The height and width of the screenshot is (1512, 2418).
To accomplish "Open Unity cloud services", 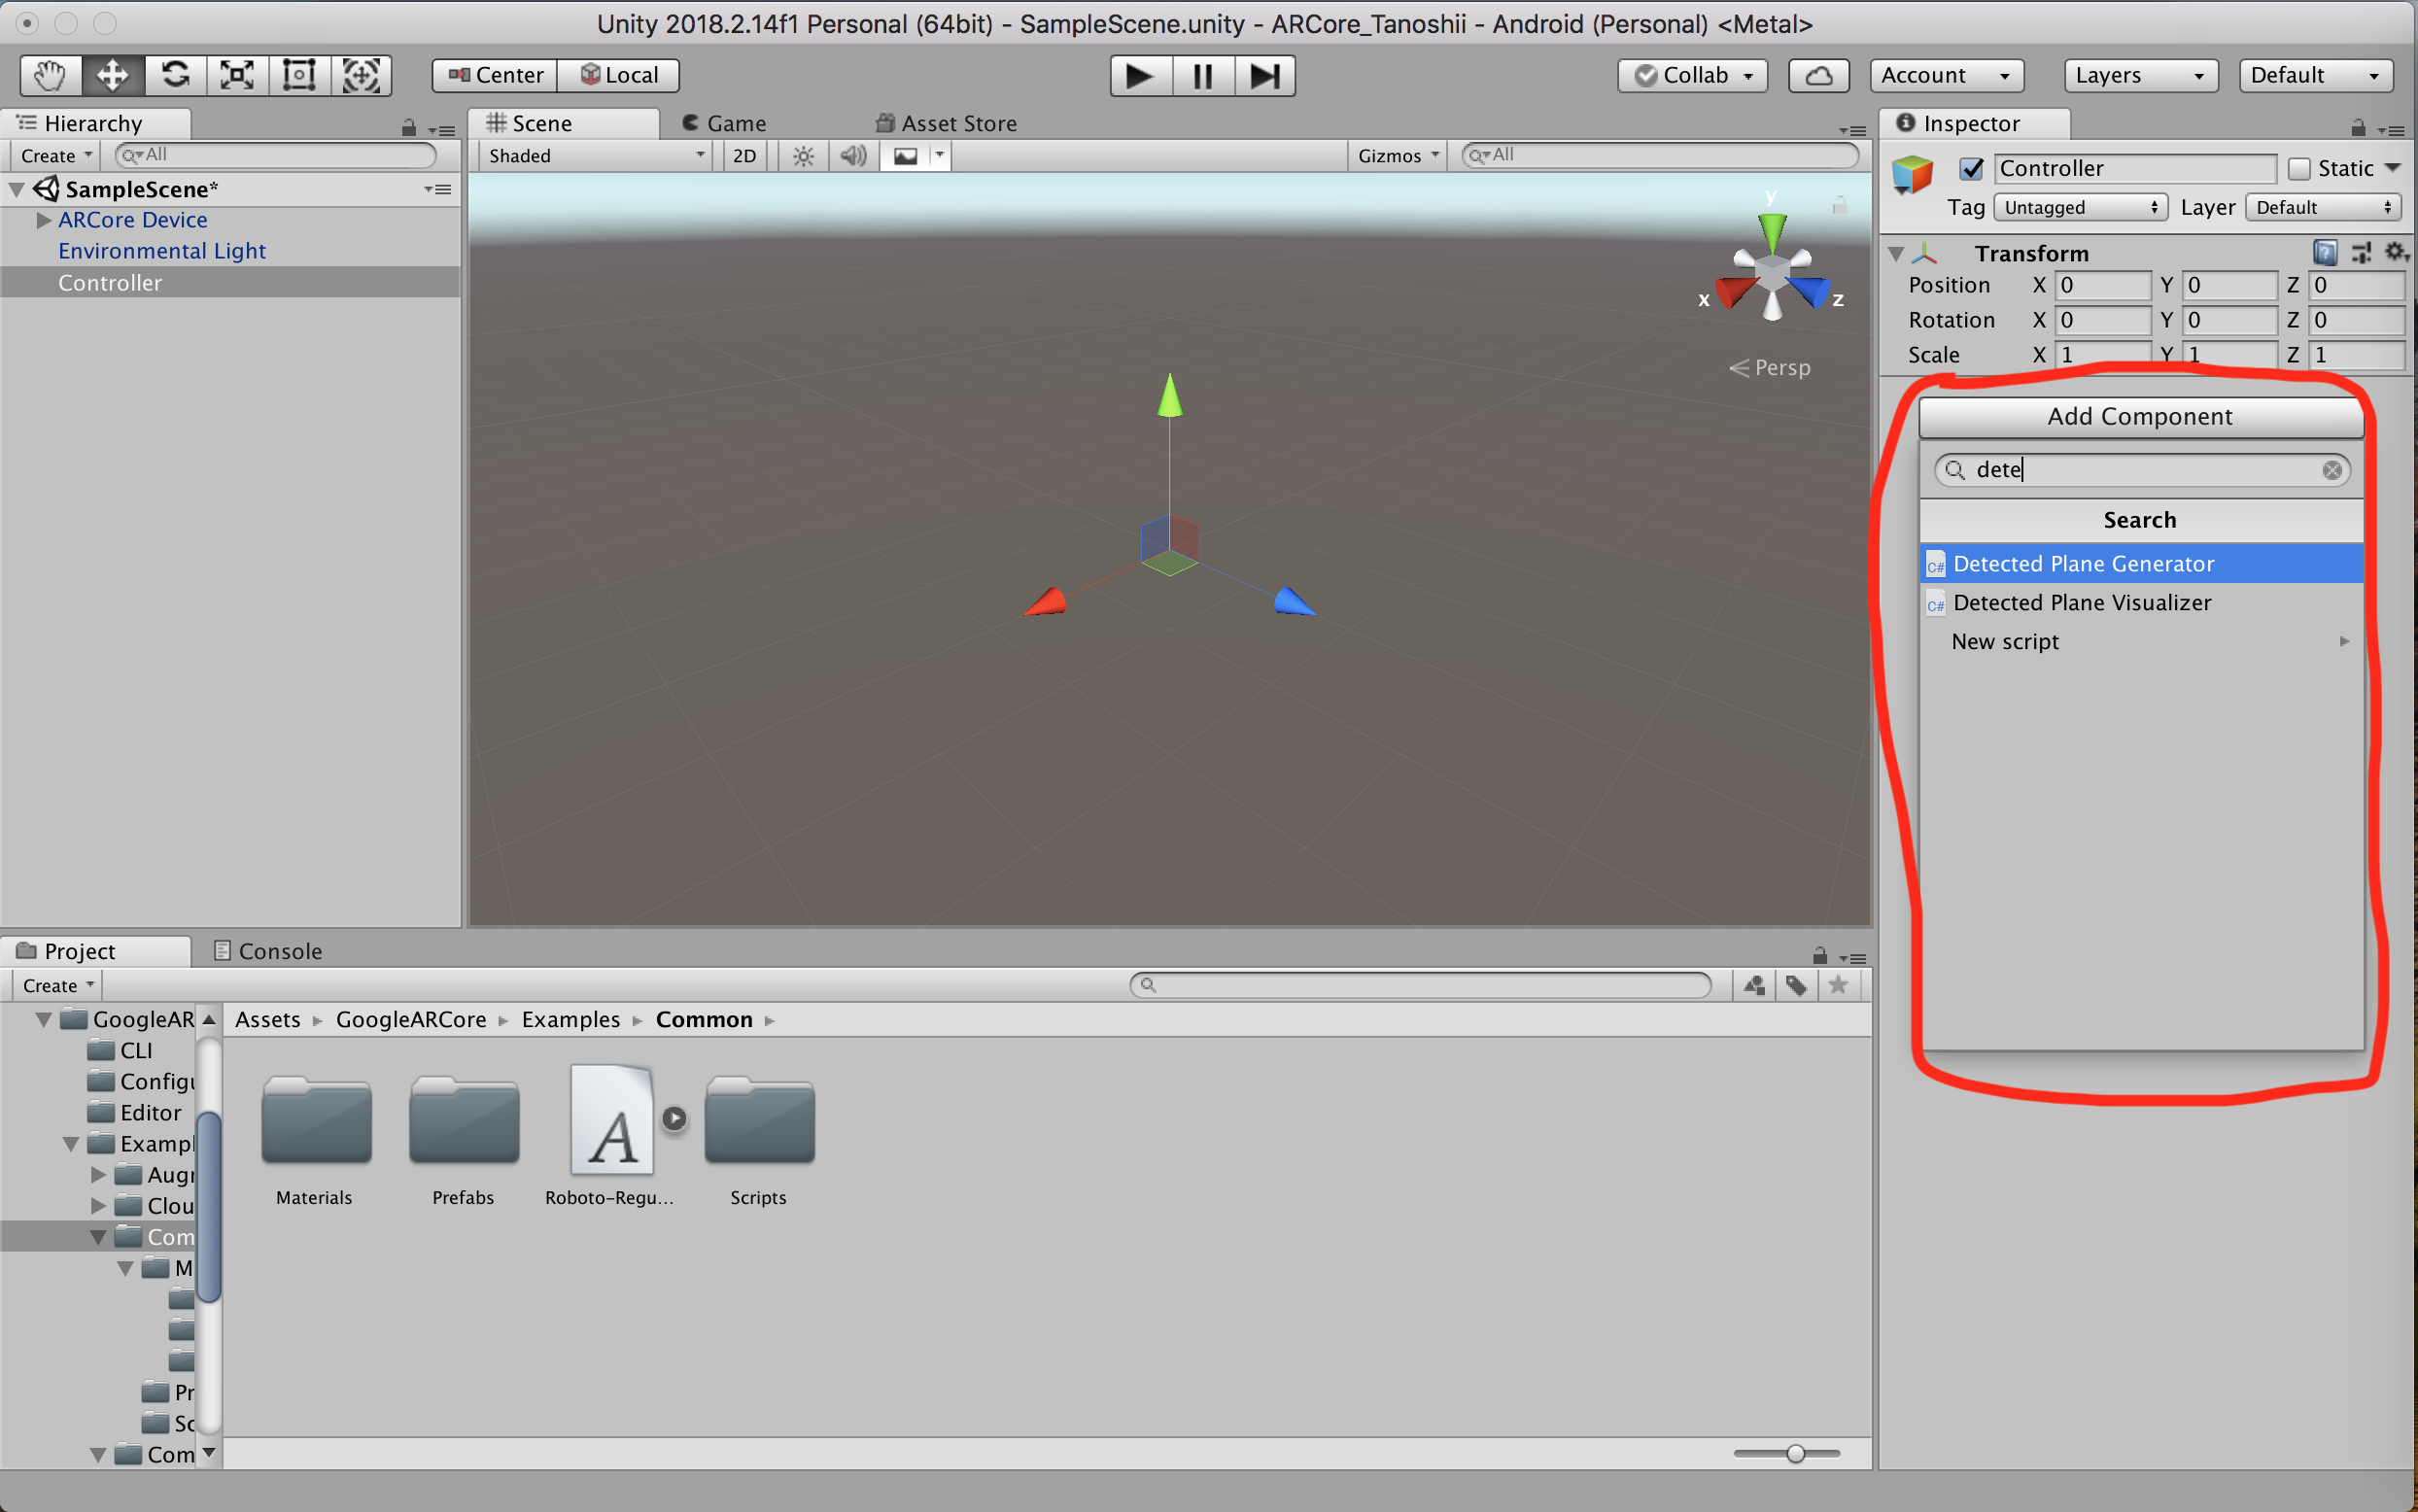I will [x=1817, y=75].
